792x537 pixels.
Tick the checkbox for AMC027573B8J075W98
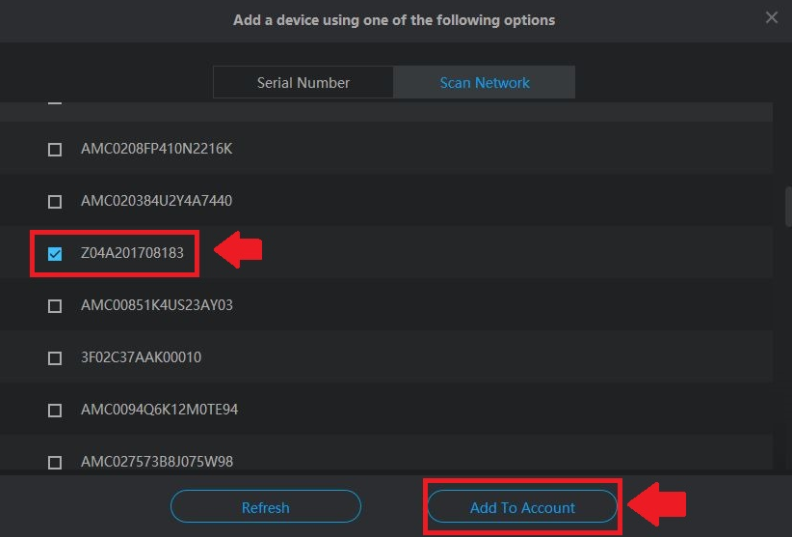[55, 462]
